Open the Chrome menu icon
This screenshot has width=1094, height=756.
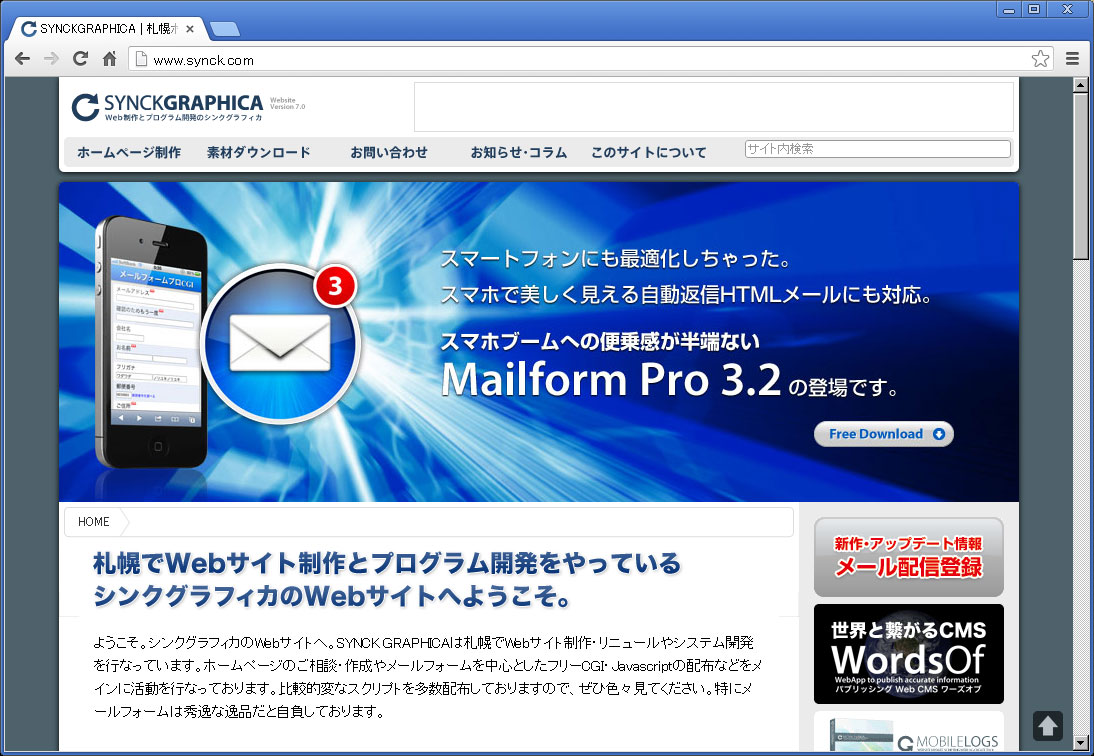(1072, 59)
